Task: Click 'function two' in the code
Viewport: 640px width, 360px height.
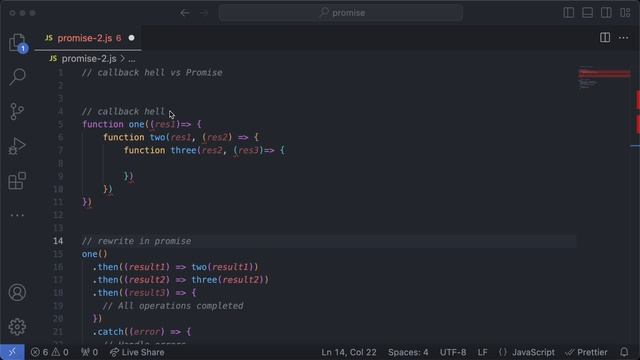Action: pyautogui.click(x=134, y=137)
